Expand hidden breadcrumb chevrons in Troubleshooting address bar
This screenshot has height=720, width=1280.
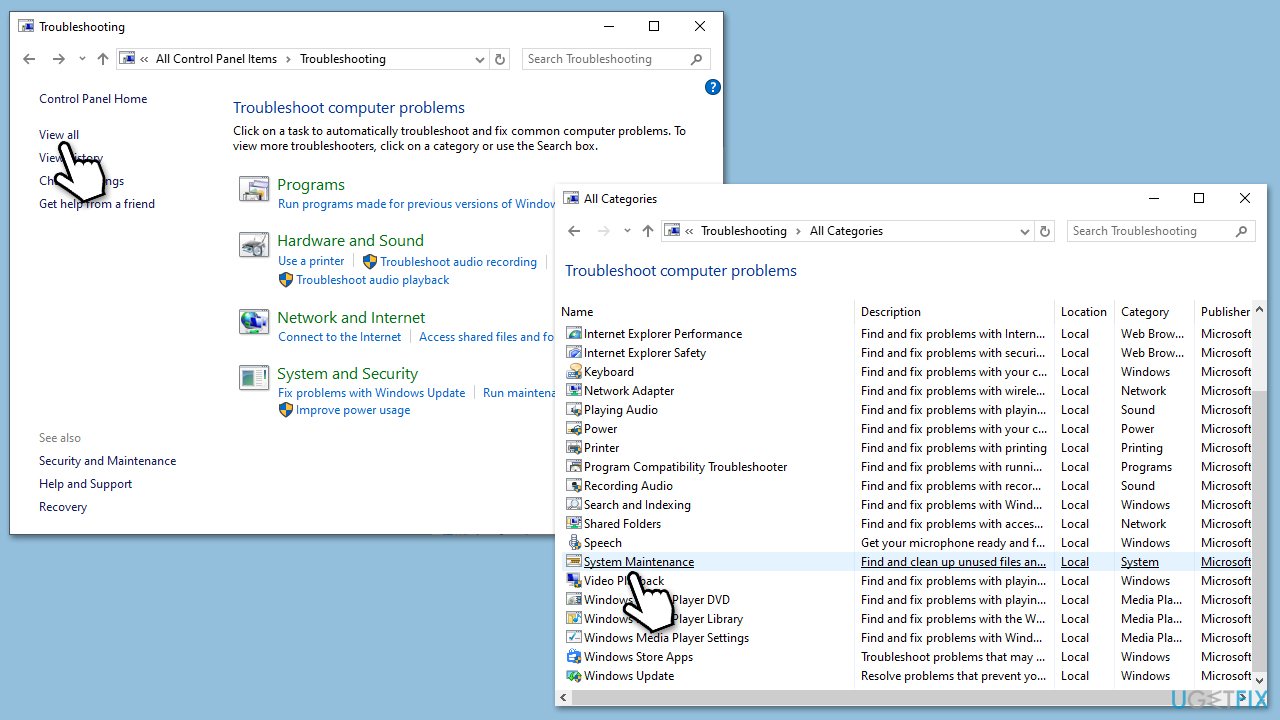click(x=144, y=59)
